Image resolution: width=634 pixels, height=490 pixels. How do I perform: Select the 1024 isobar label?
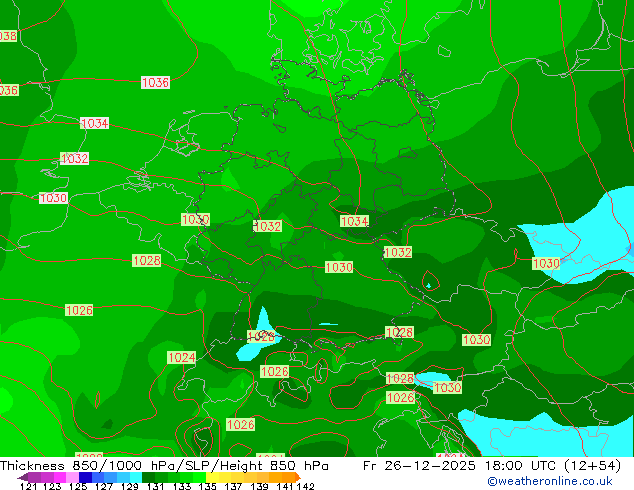click(x=182, y=357)
